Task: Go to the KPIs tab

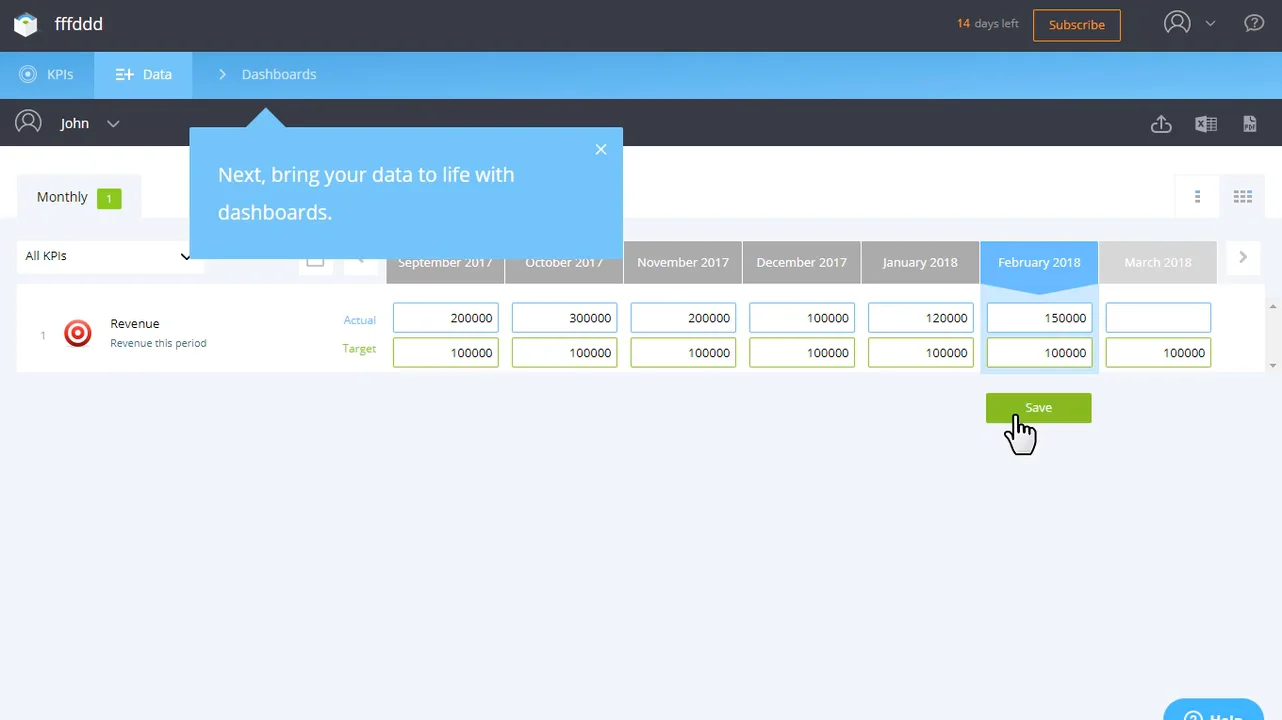Action: (47, 75)
